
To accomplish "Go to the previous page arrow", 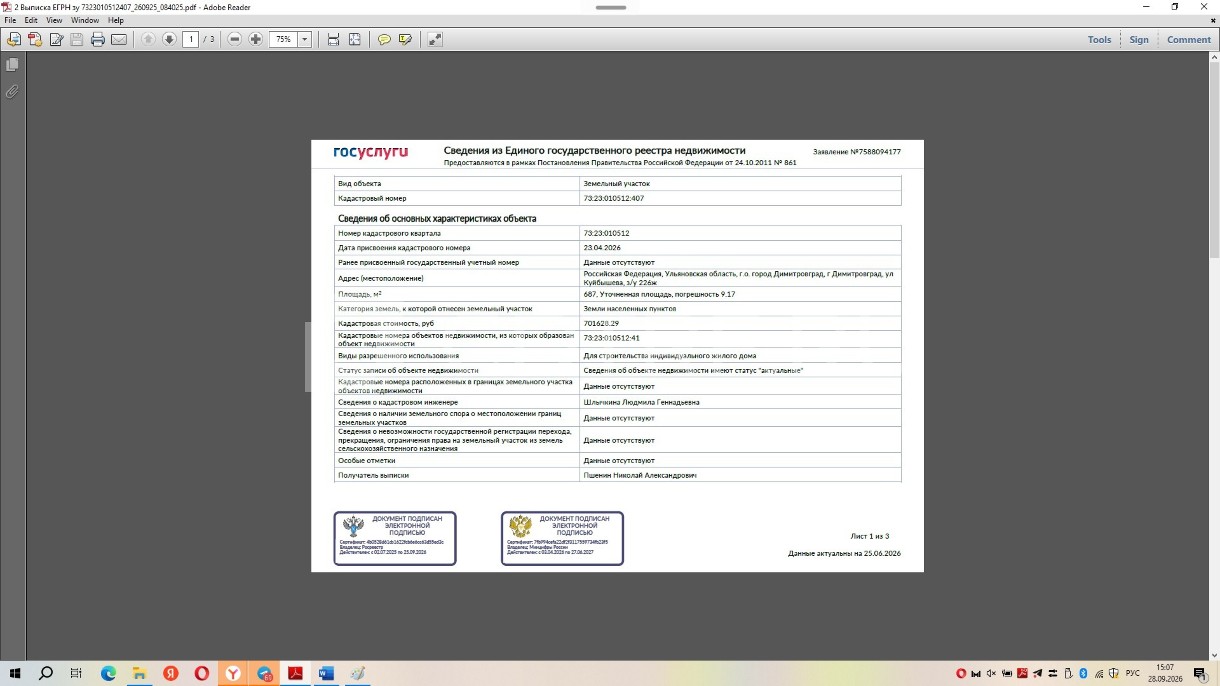I will click(148, 39).
